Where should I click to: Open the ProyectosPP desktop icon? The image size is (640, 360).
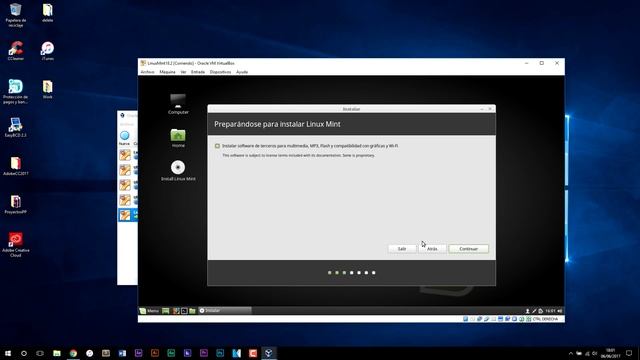pos(16,204)
